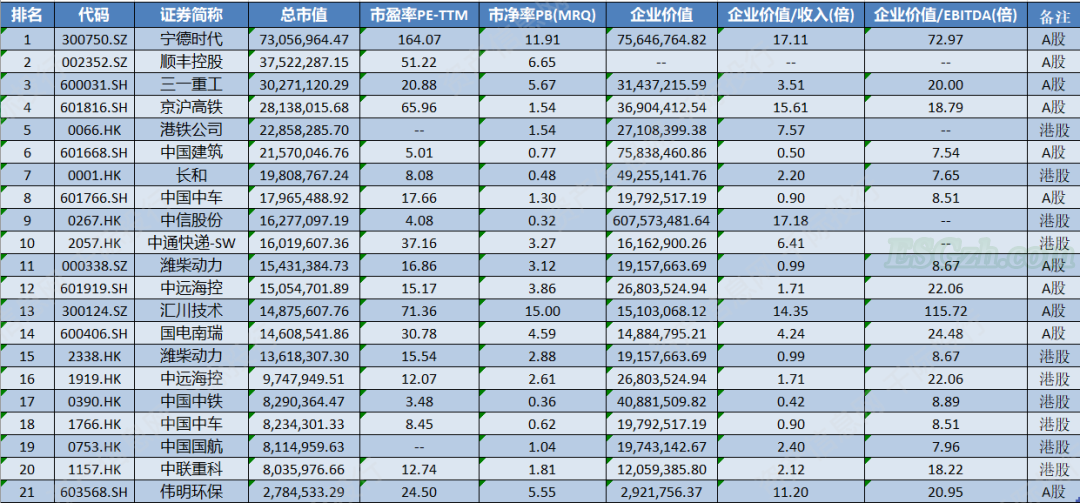Click the 三一重工 name cell

tap(191, 85)
